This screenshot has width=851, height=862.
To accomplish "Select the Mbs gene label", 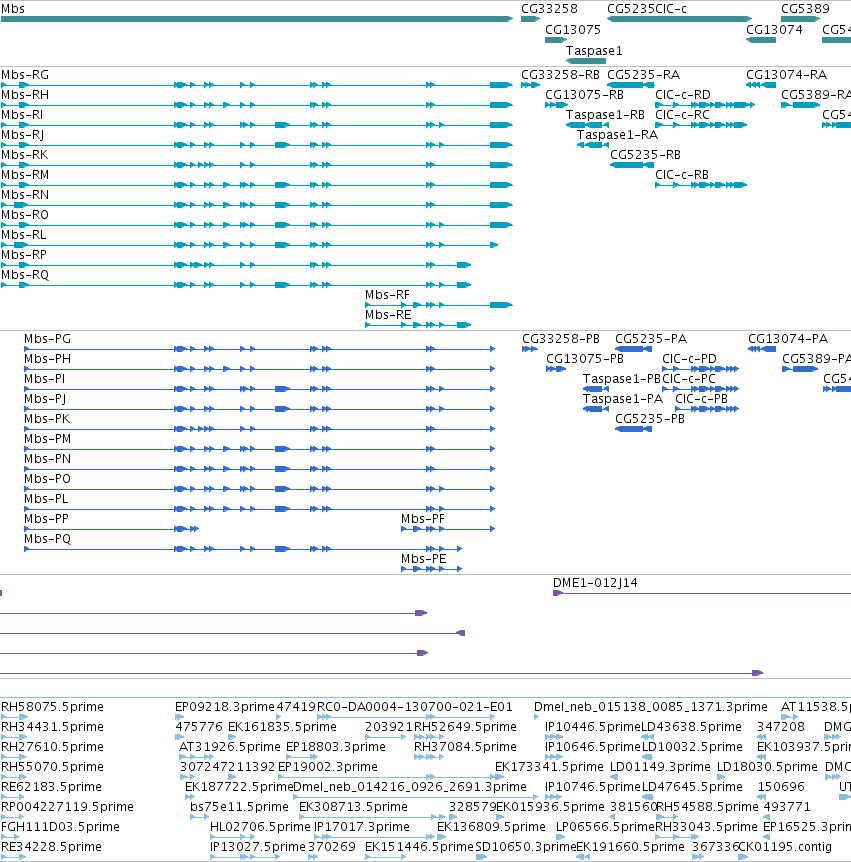I will (x=13, y=9).
